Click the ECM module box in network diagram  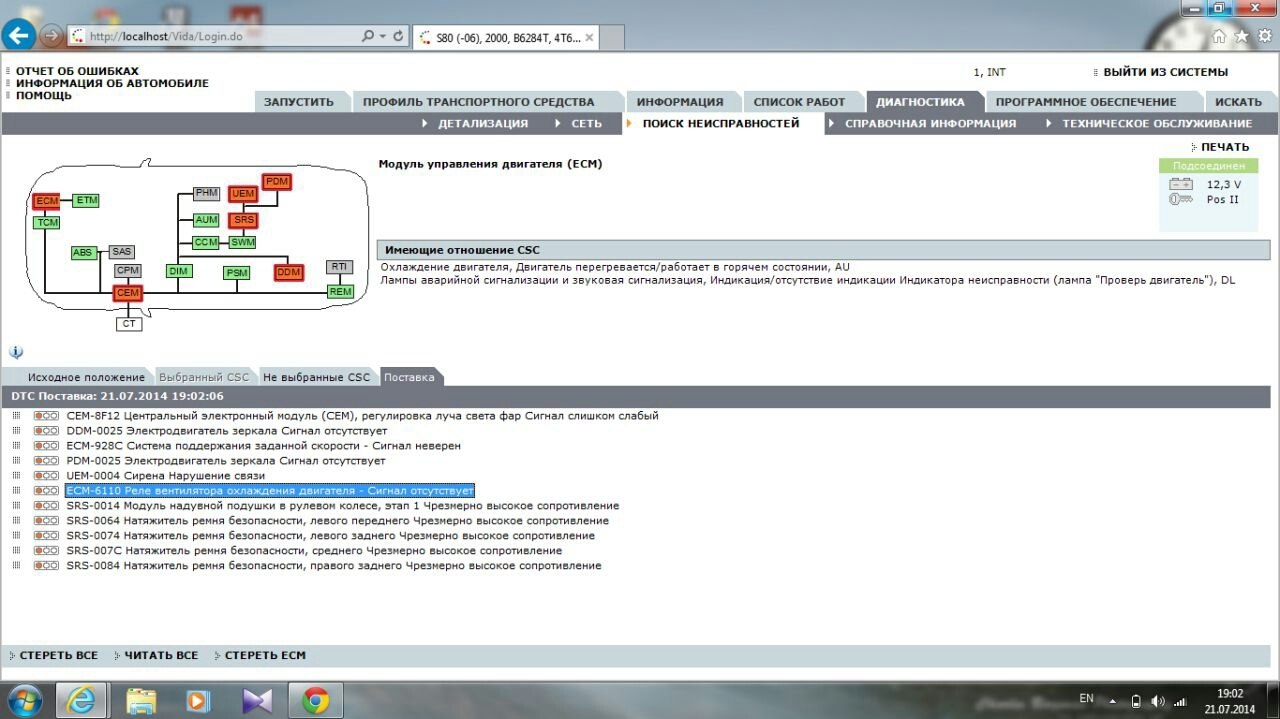coord(47,201)
